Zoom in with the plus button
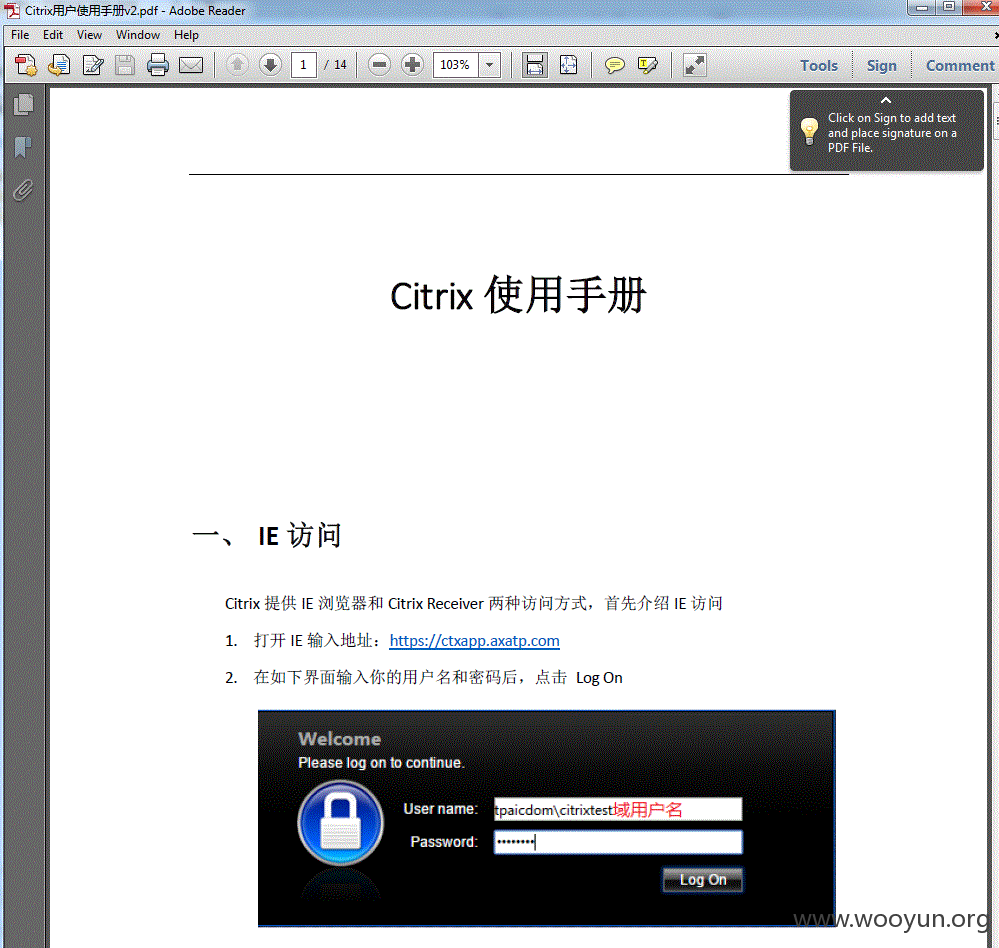This screenshot has width=999, height=948. (x=412, y=65)
